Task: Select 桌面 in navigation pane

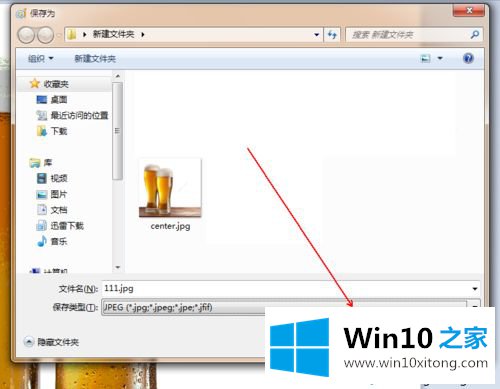Action: (59, 100)
